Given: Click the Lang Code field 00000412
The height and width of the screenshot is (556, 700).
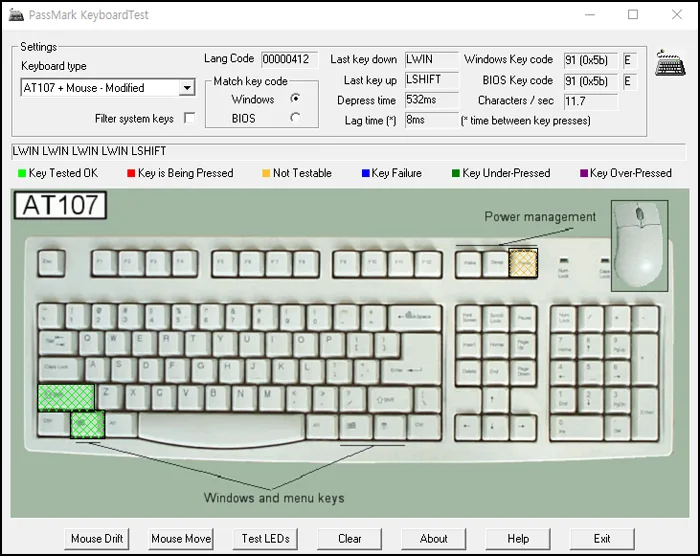Looking at the screenshot, I should pyautogui.click(x=289, y=59).
